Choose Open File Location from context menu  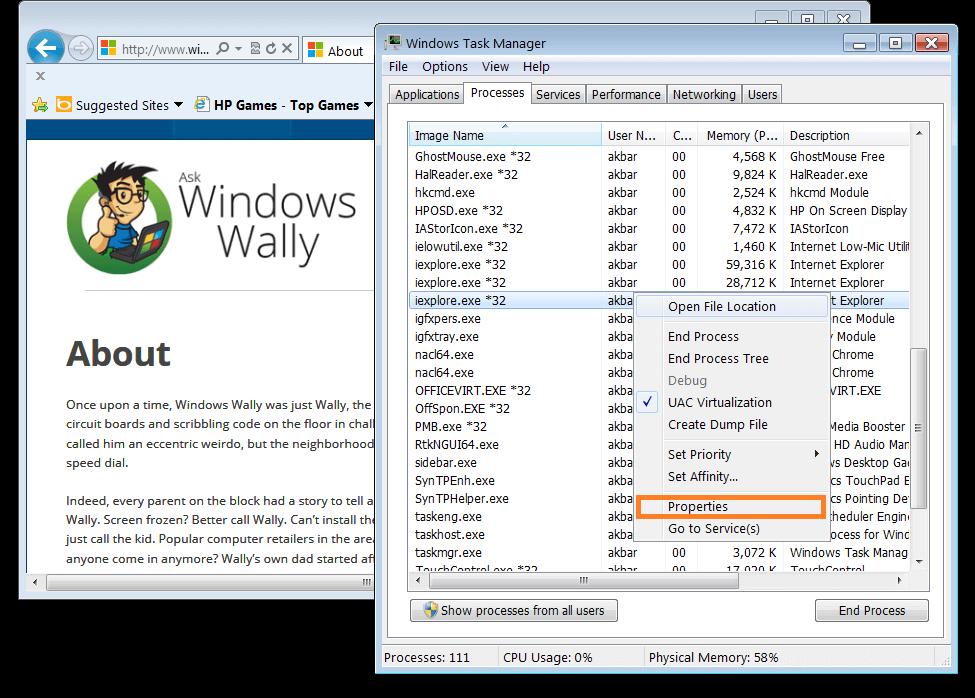tap(732, 306)
